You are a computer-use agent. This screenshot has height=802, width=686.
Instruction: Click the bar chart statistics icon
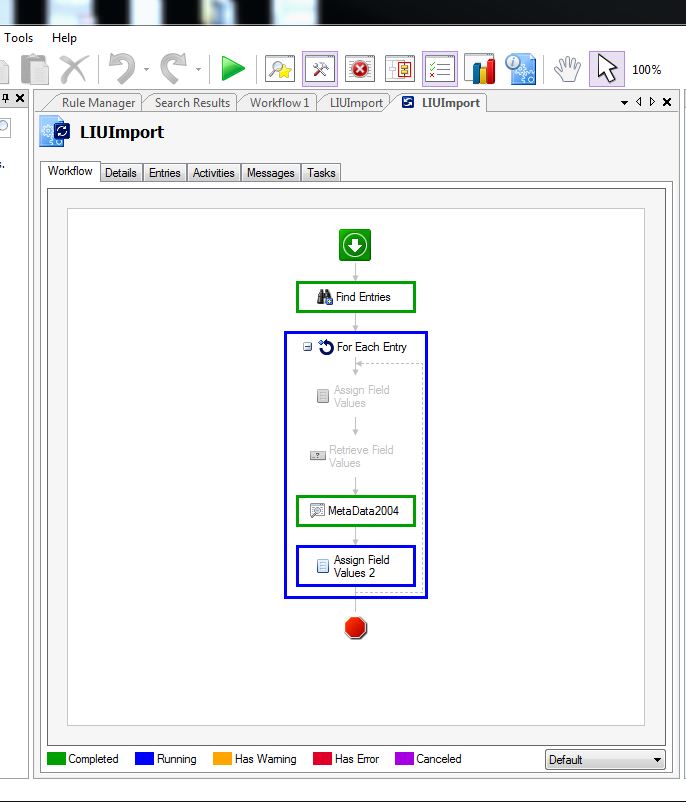click(x=480, y=69)
